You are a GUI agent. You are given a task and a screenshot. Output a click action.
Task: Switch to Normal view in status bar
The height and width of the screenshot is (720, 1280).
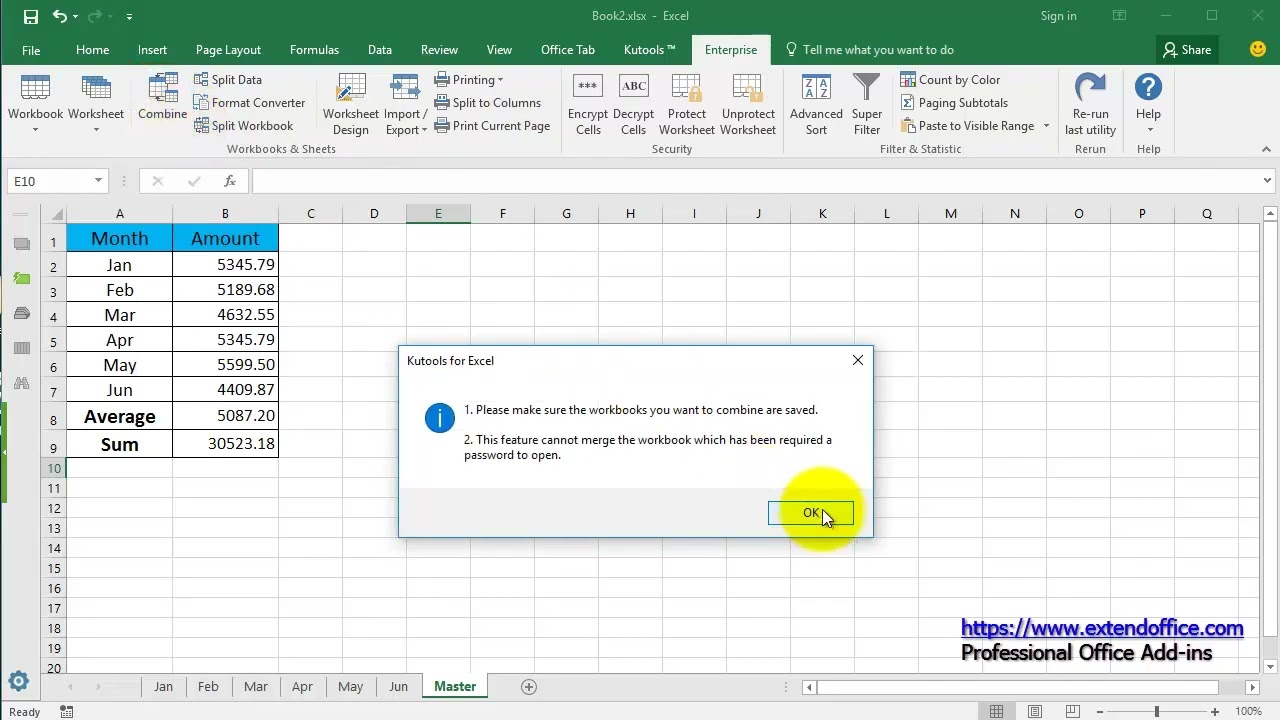pos(996,712)
